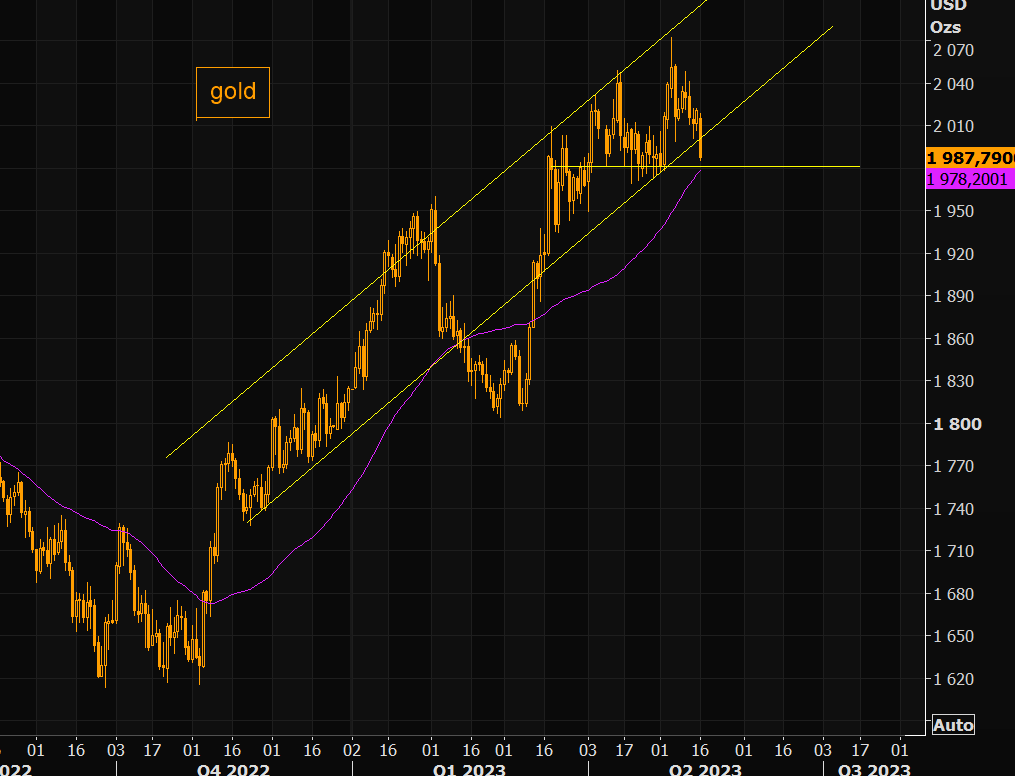Click the Ozs unit label
This screenshot has width=1015, height=776.
[x=945, y=27]
